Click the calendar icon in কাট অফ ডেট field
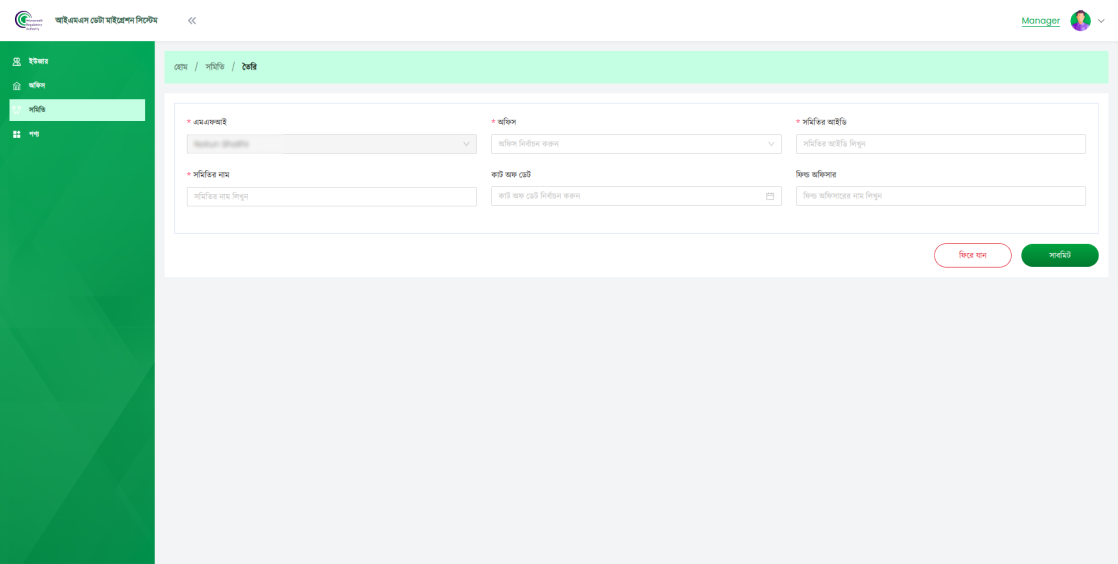The image size is (1118, 564). pos(770,196)
